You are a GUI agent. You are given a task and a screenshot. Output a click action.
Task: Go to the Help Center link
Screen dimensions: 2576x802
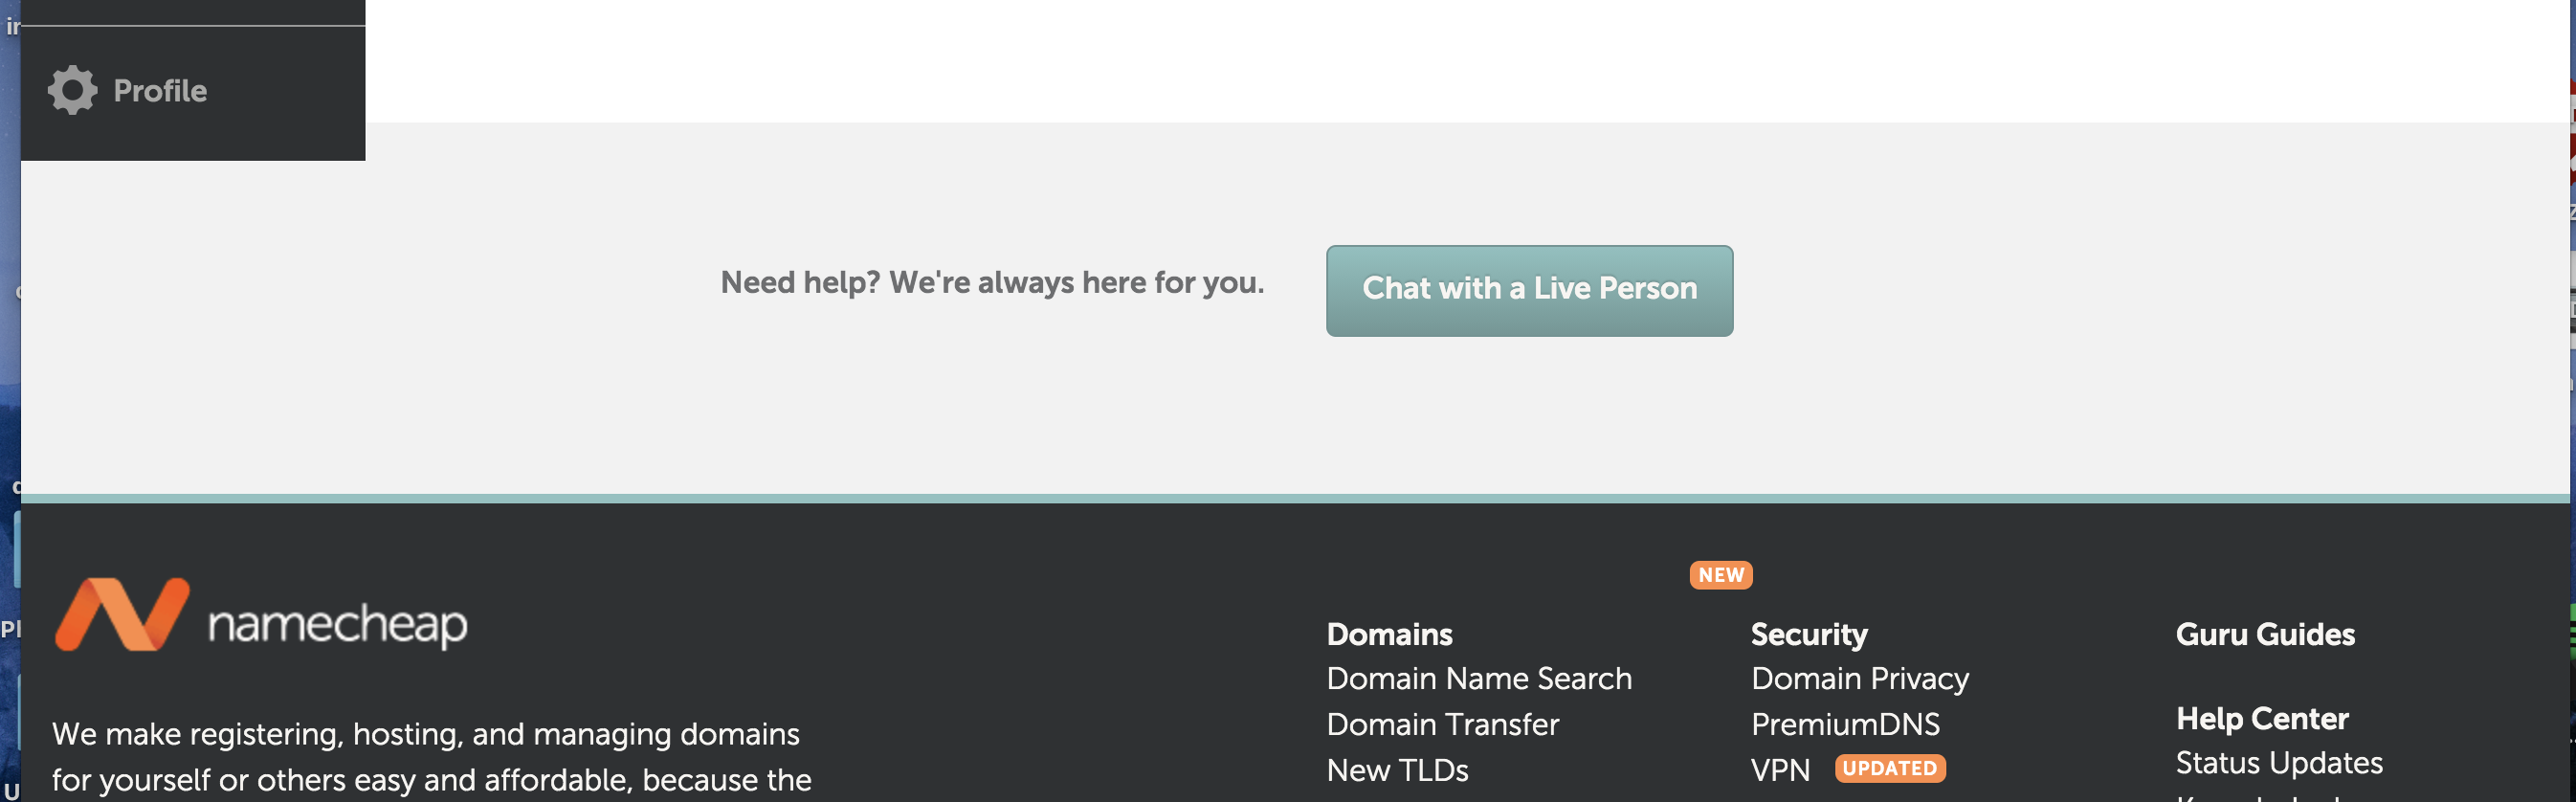2261,718
